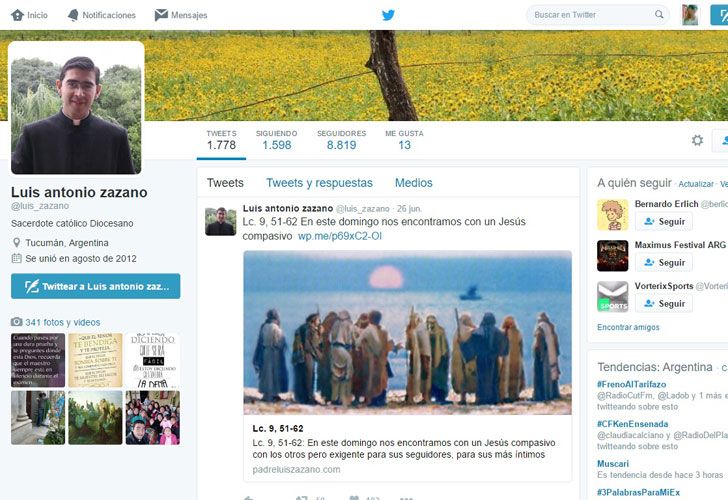The width and height of the screenshot is (728, 500).
Task: Click Twittear a Luis antonio zaz... button
Action: [x=96, y=286]
